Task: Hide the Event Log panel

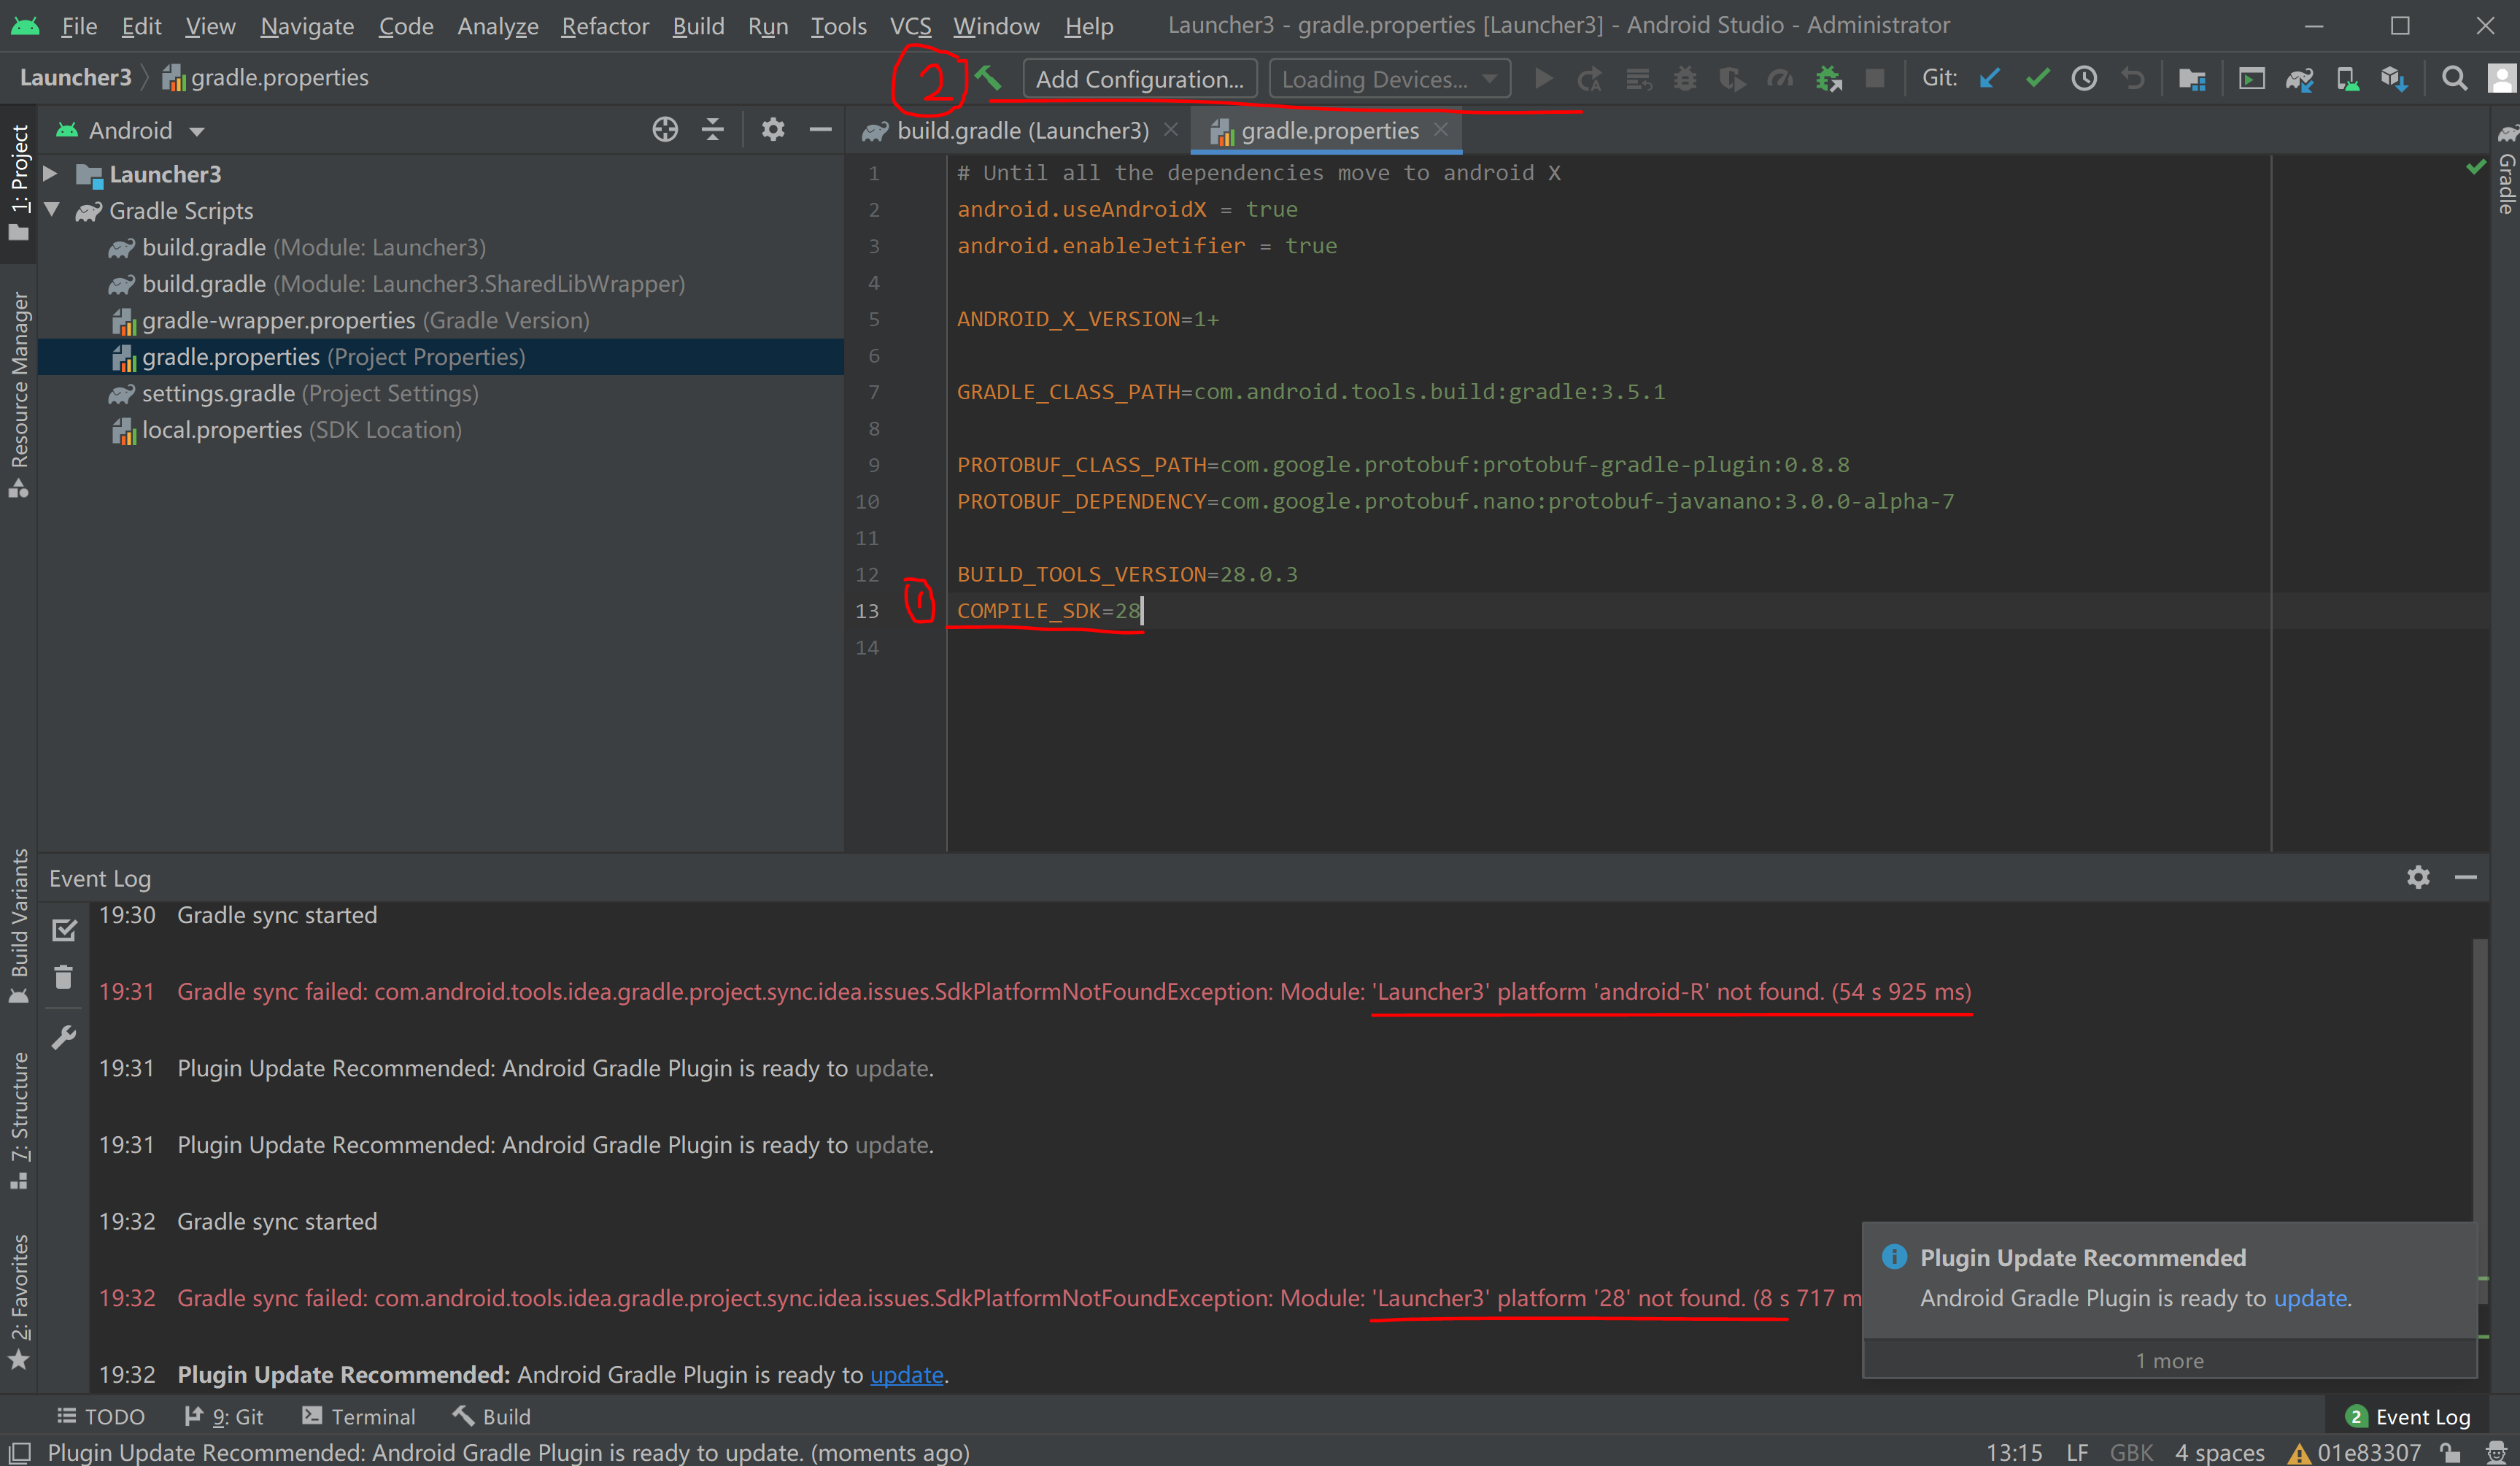Action: coord(2466,877)
